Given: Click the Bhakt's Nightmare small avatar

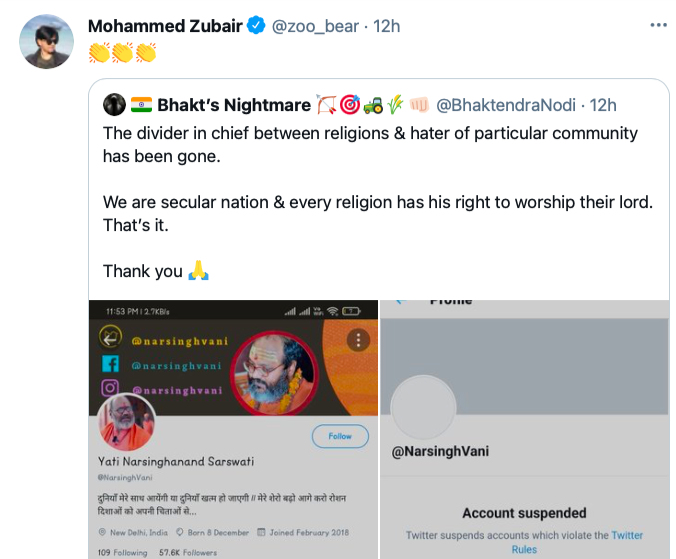Looking at the screenshot, I should [114, 104].
